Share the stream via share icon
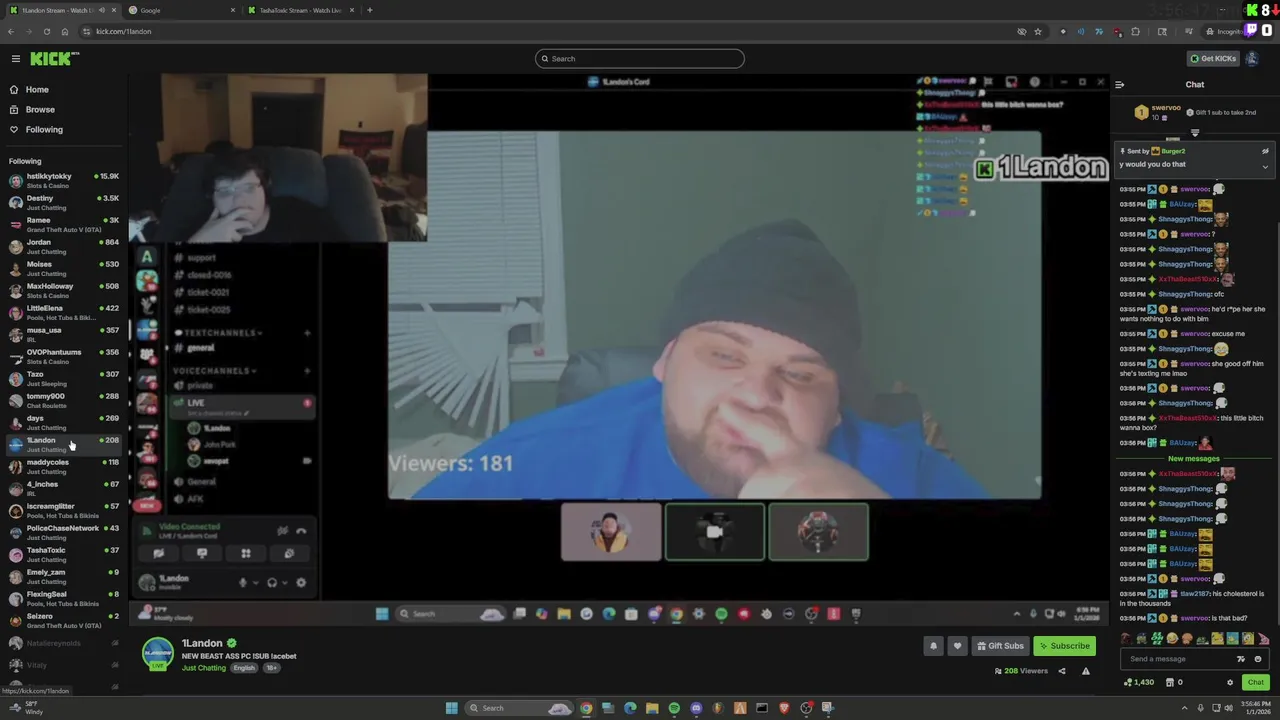The width and height of the screenshot is (1280, 720). 1062,671
